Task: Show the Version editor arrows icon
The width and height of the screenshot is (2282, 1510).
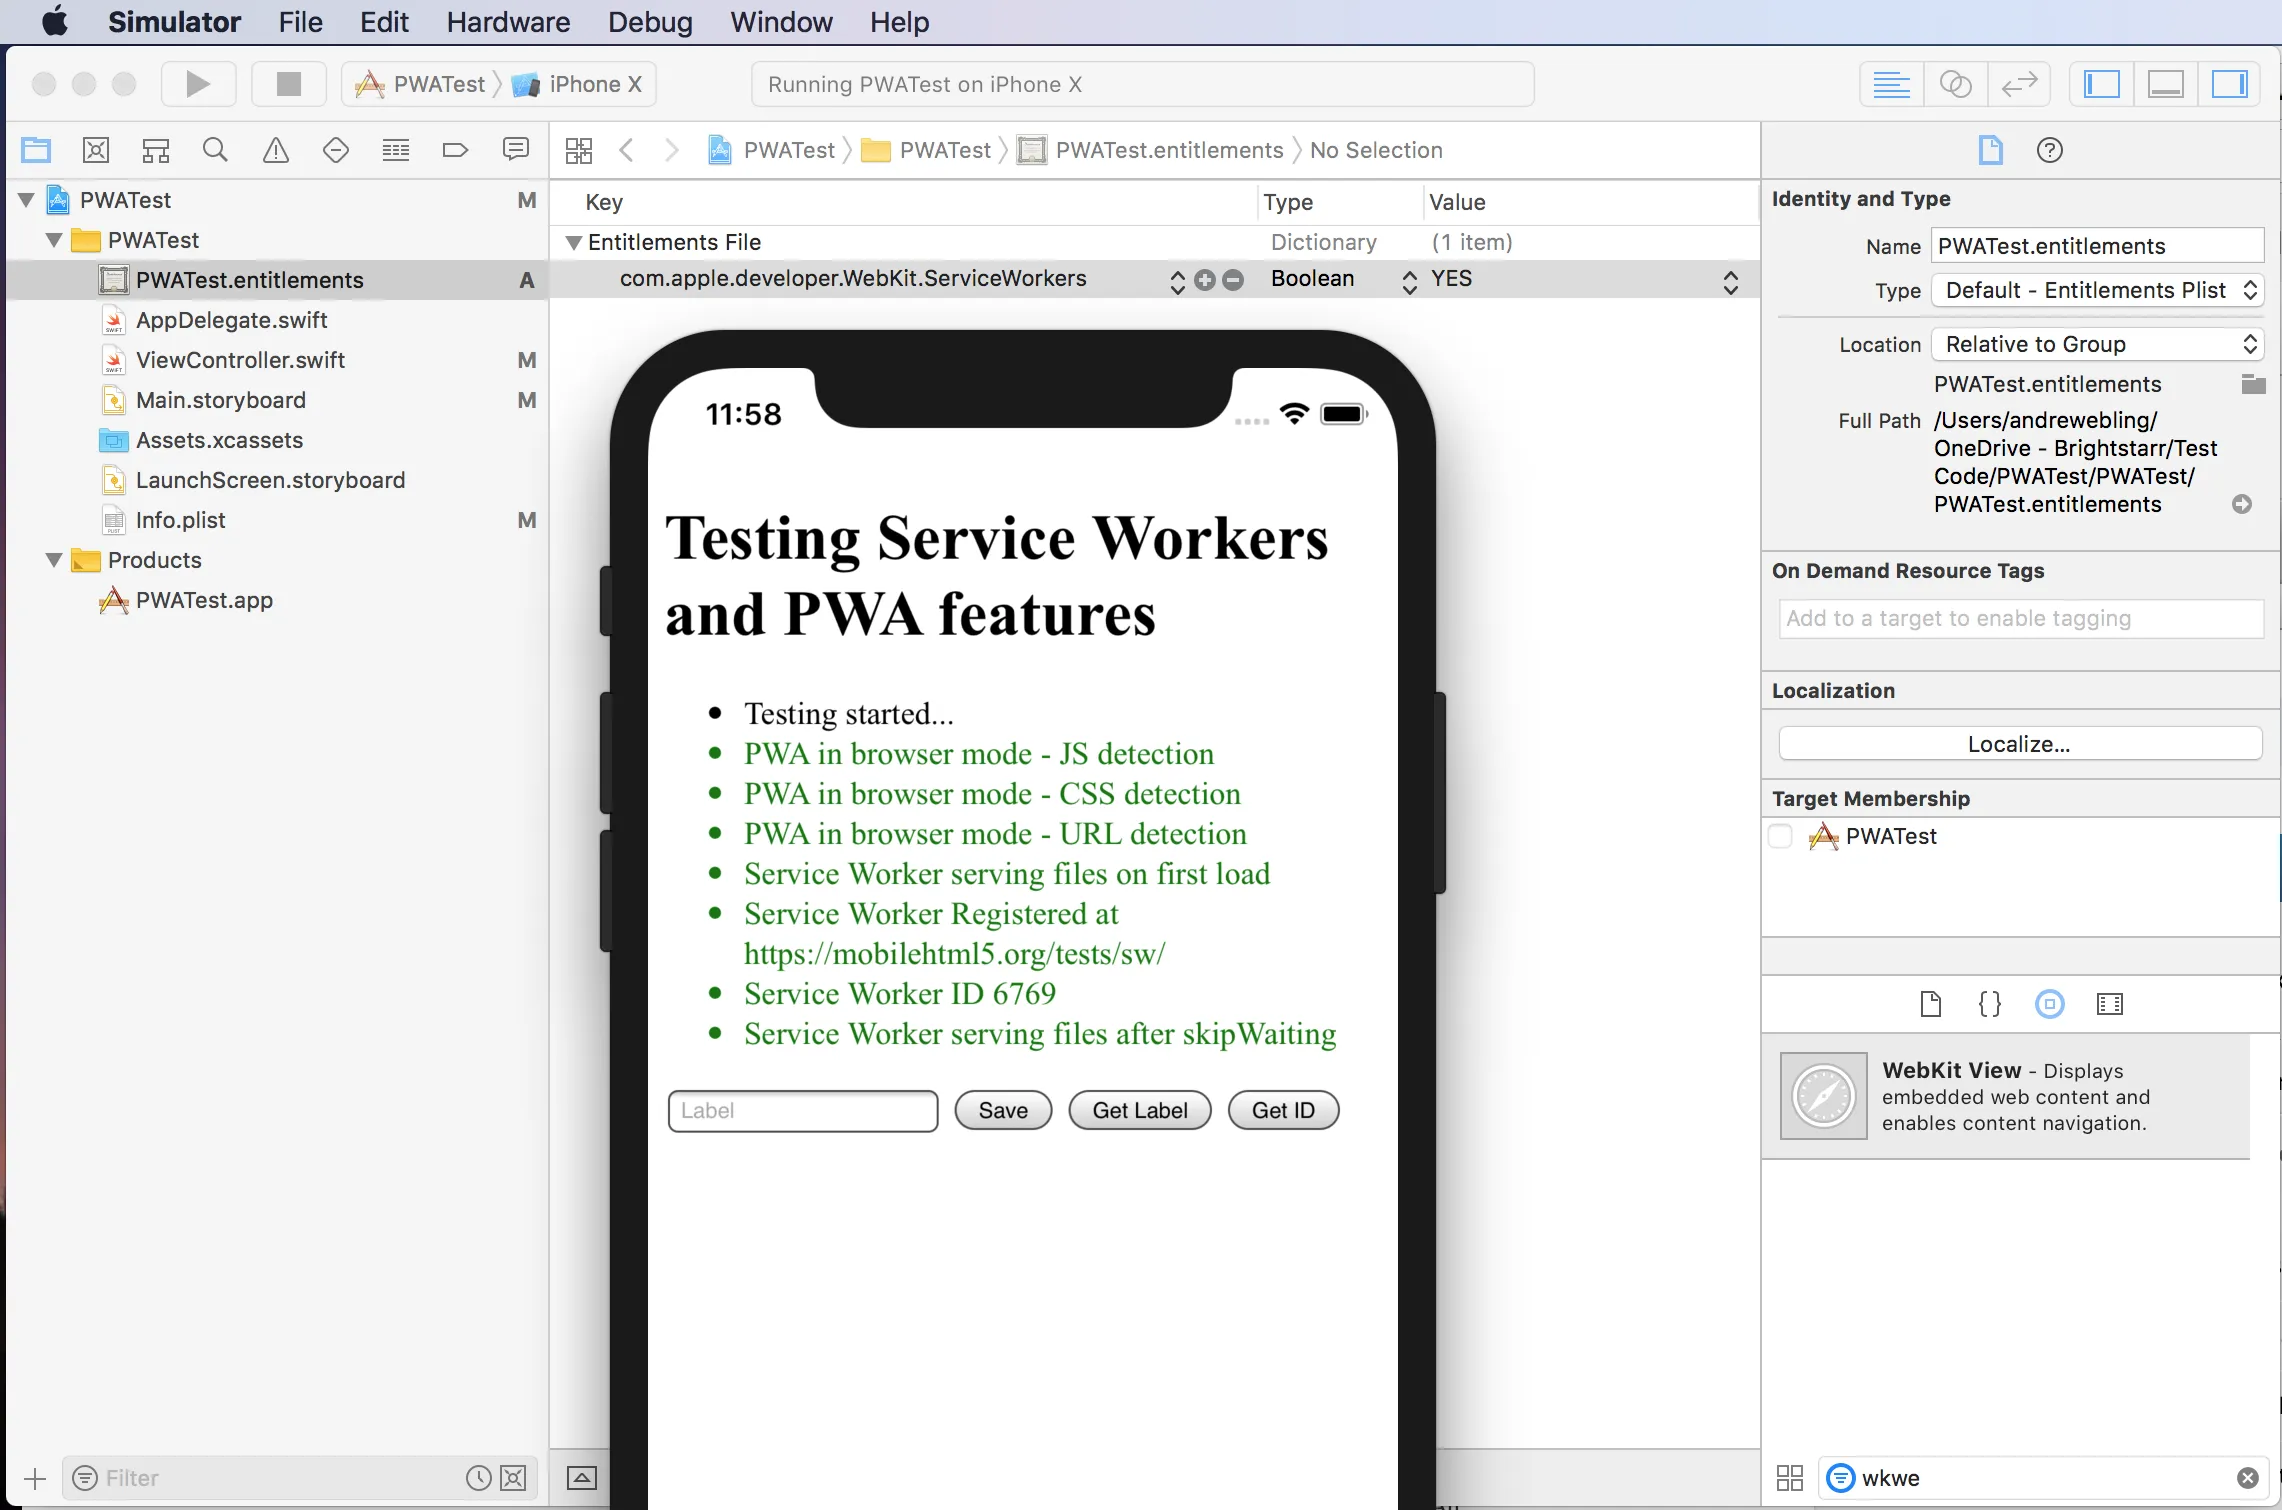Action: [x=2019, y=84]
